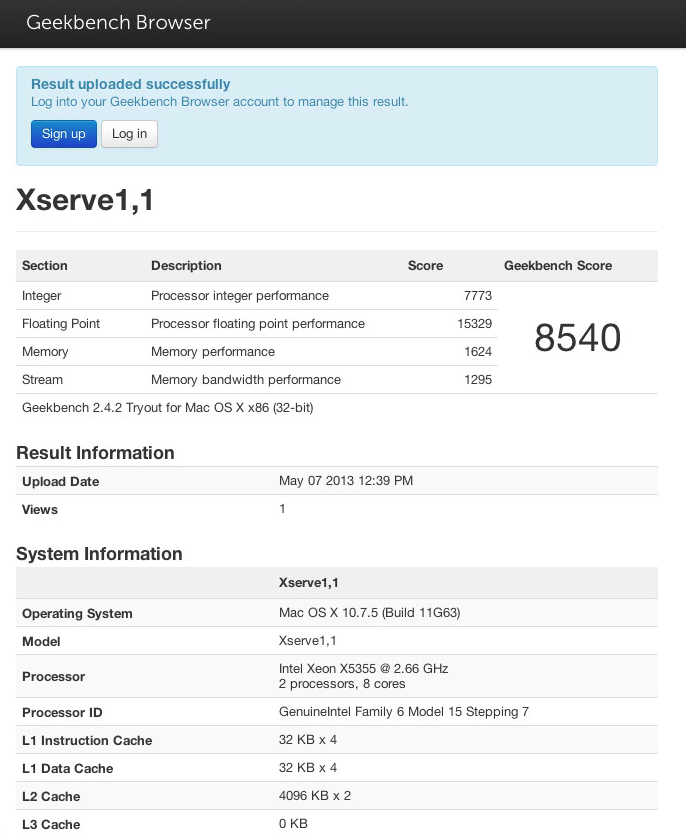Click the Score column header

425,266
